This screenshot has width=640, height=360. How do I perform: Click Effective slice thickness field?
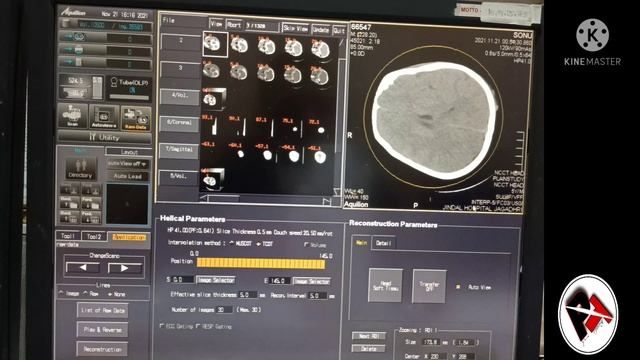[248, 295]
